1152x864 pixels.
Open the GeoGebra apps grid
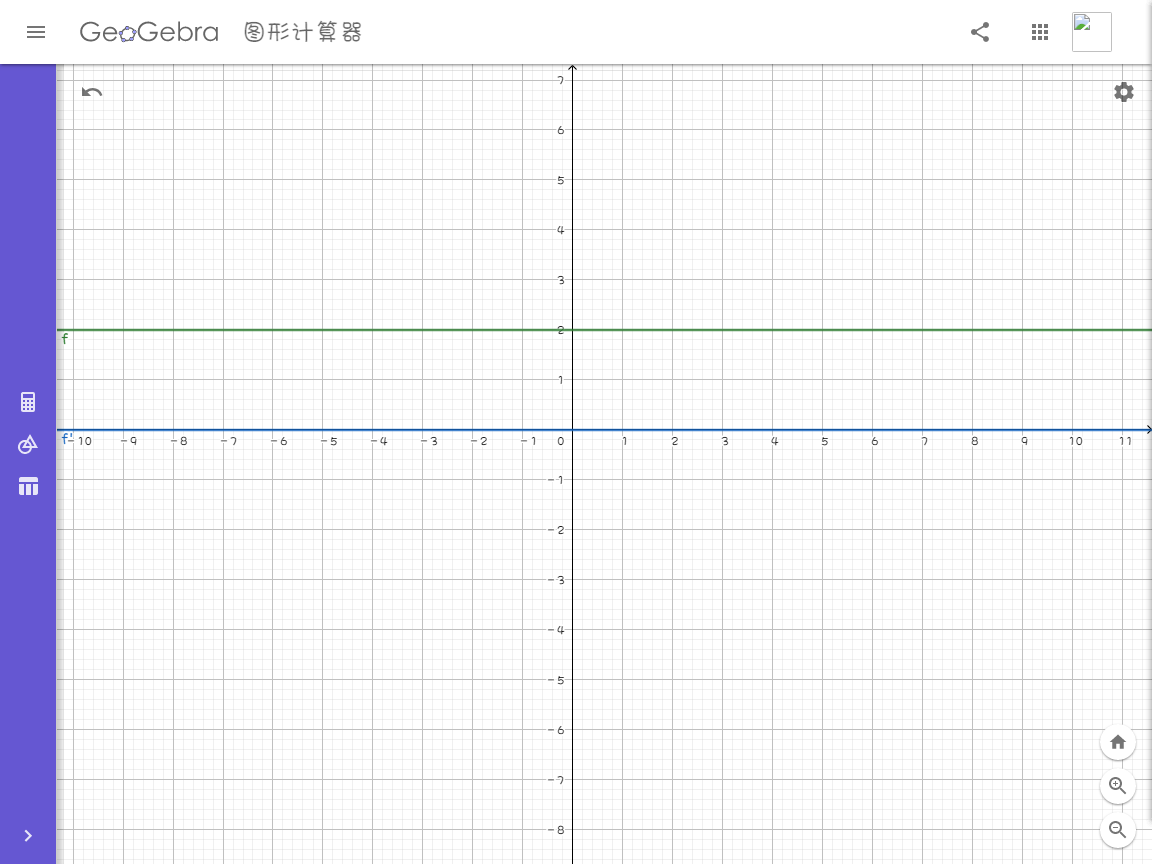(1040, 32)
